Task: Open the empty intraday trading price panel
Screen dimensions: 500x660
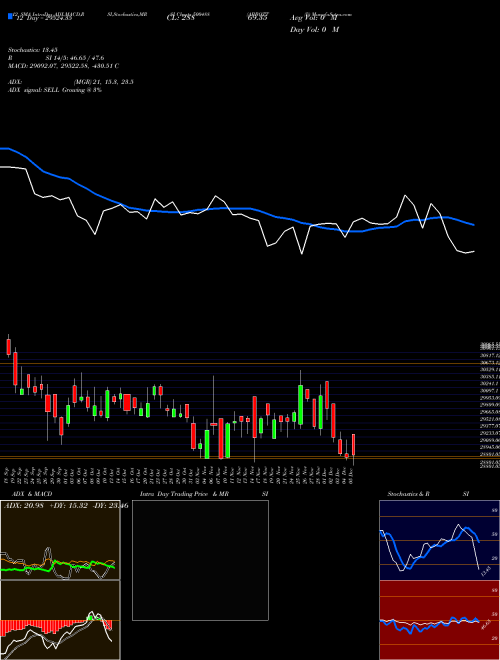Action: click(200, 560)
